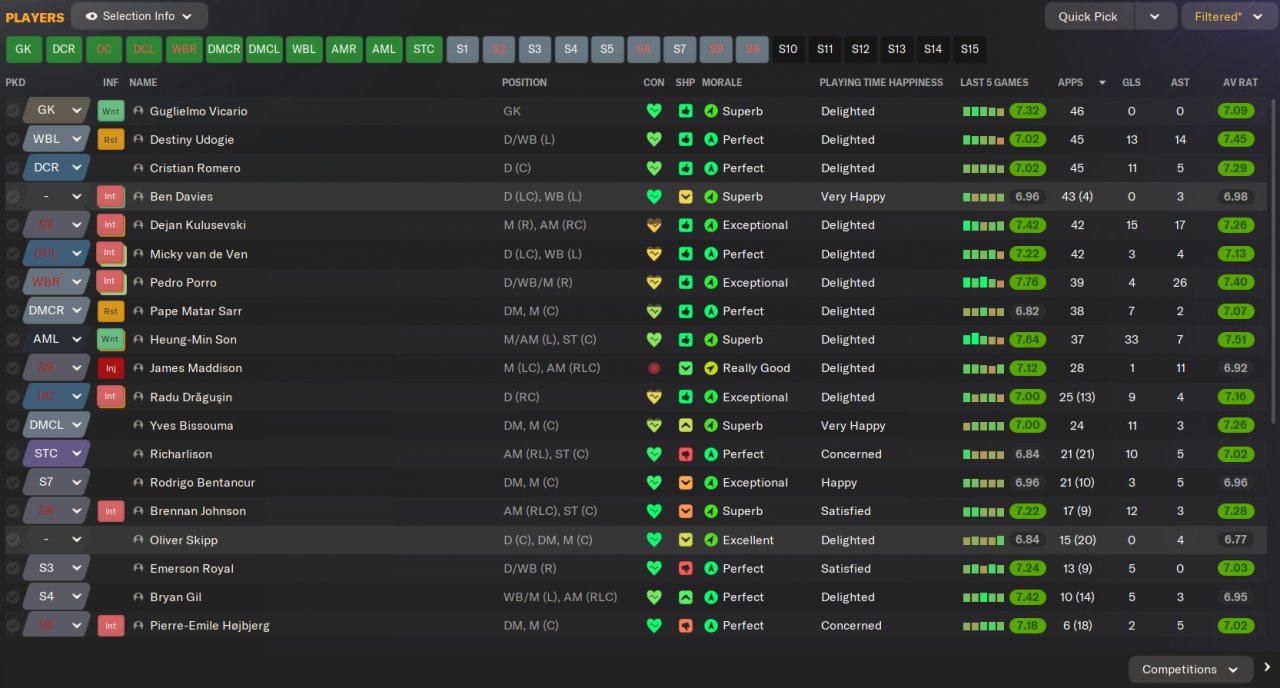
Task: Click the Inj injury icon for James Maddison
Action: 111,368
